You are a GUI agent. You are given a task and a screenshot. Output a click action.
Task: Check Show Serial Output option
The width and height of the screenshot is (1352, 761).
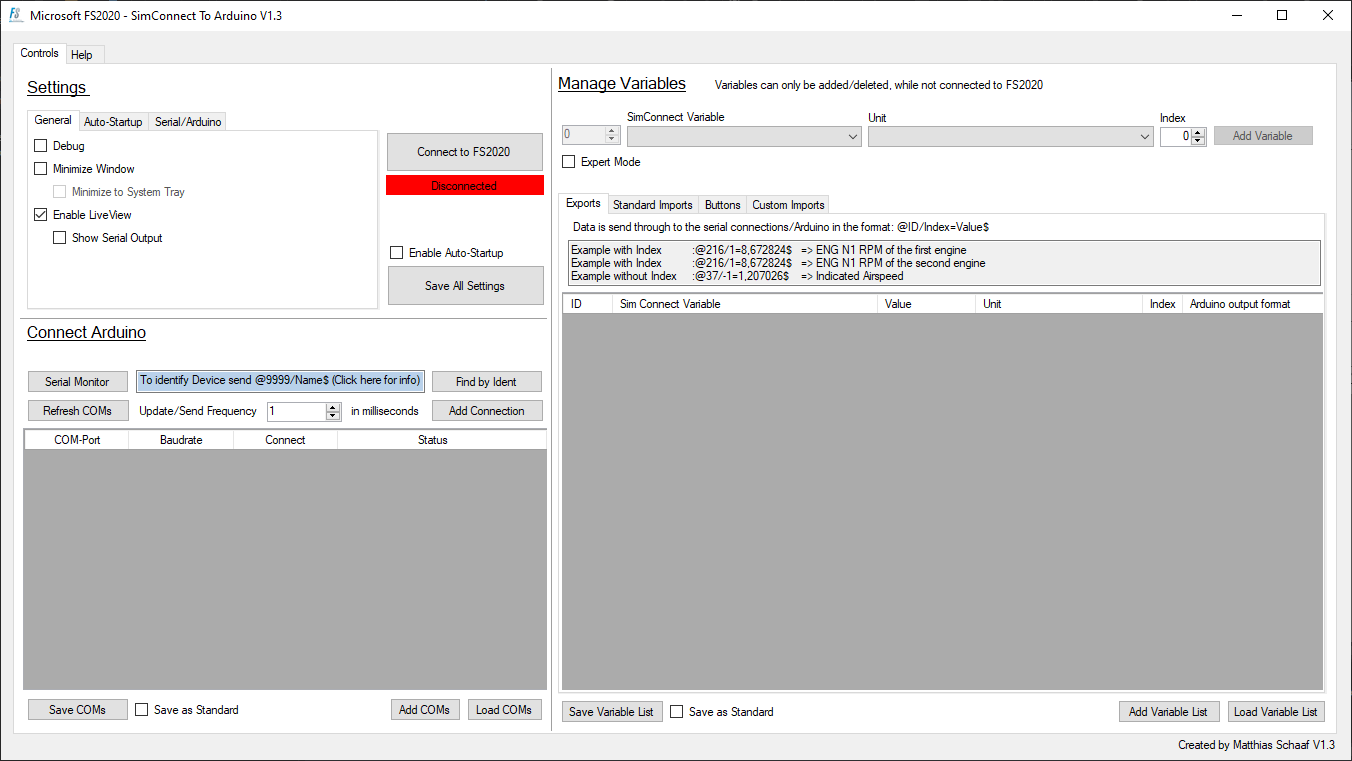coord(60,238)
